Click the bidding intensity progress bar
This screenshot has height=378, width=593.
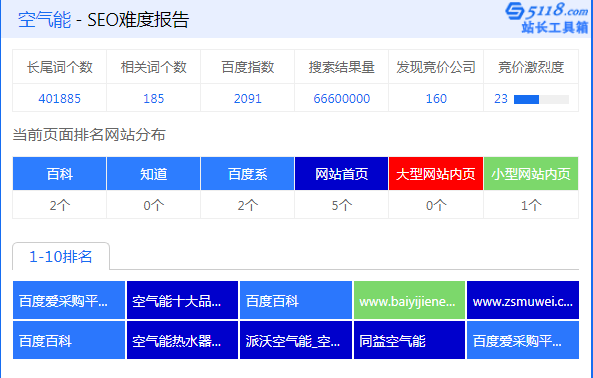(x=541, y=99)
